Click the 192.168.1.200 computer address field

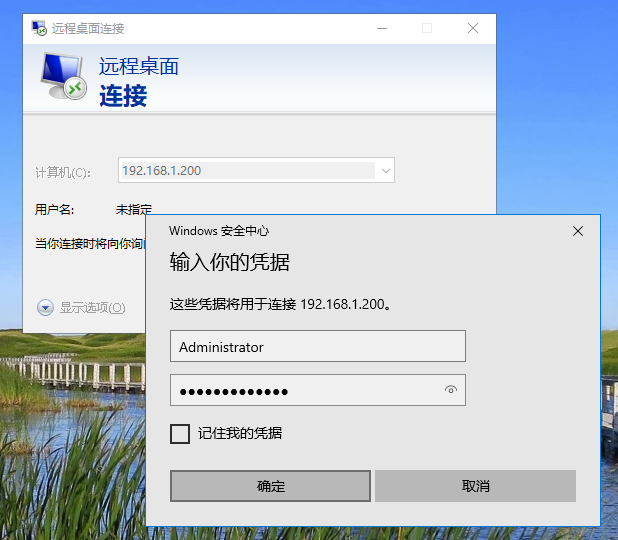[246, 171]
